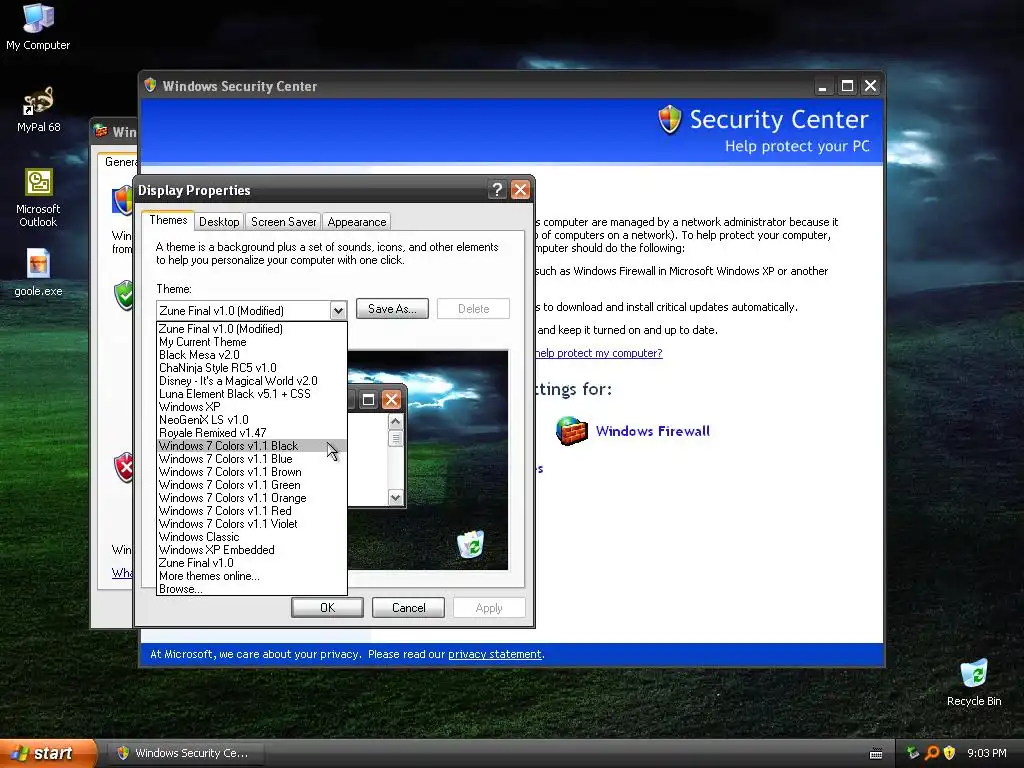Click the Windows Firewall settings link
Viewport: 1024px width, 768px height.
[x=652, y=431]
